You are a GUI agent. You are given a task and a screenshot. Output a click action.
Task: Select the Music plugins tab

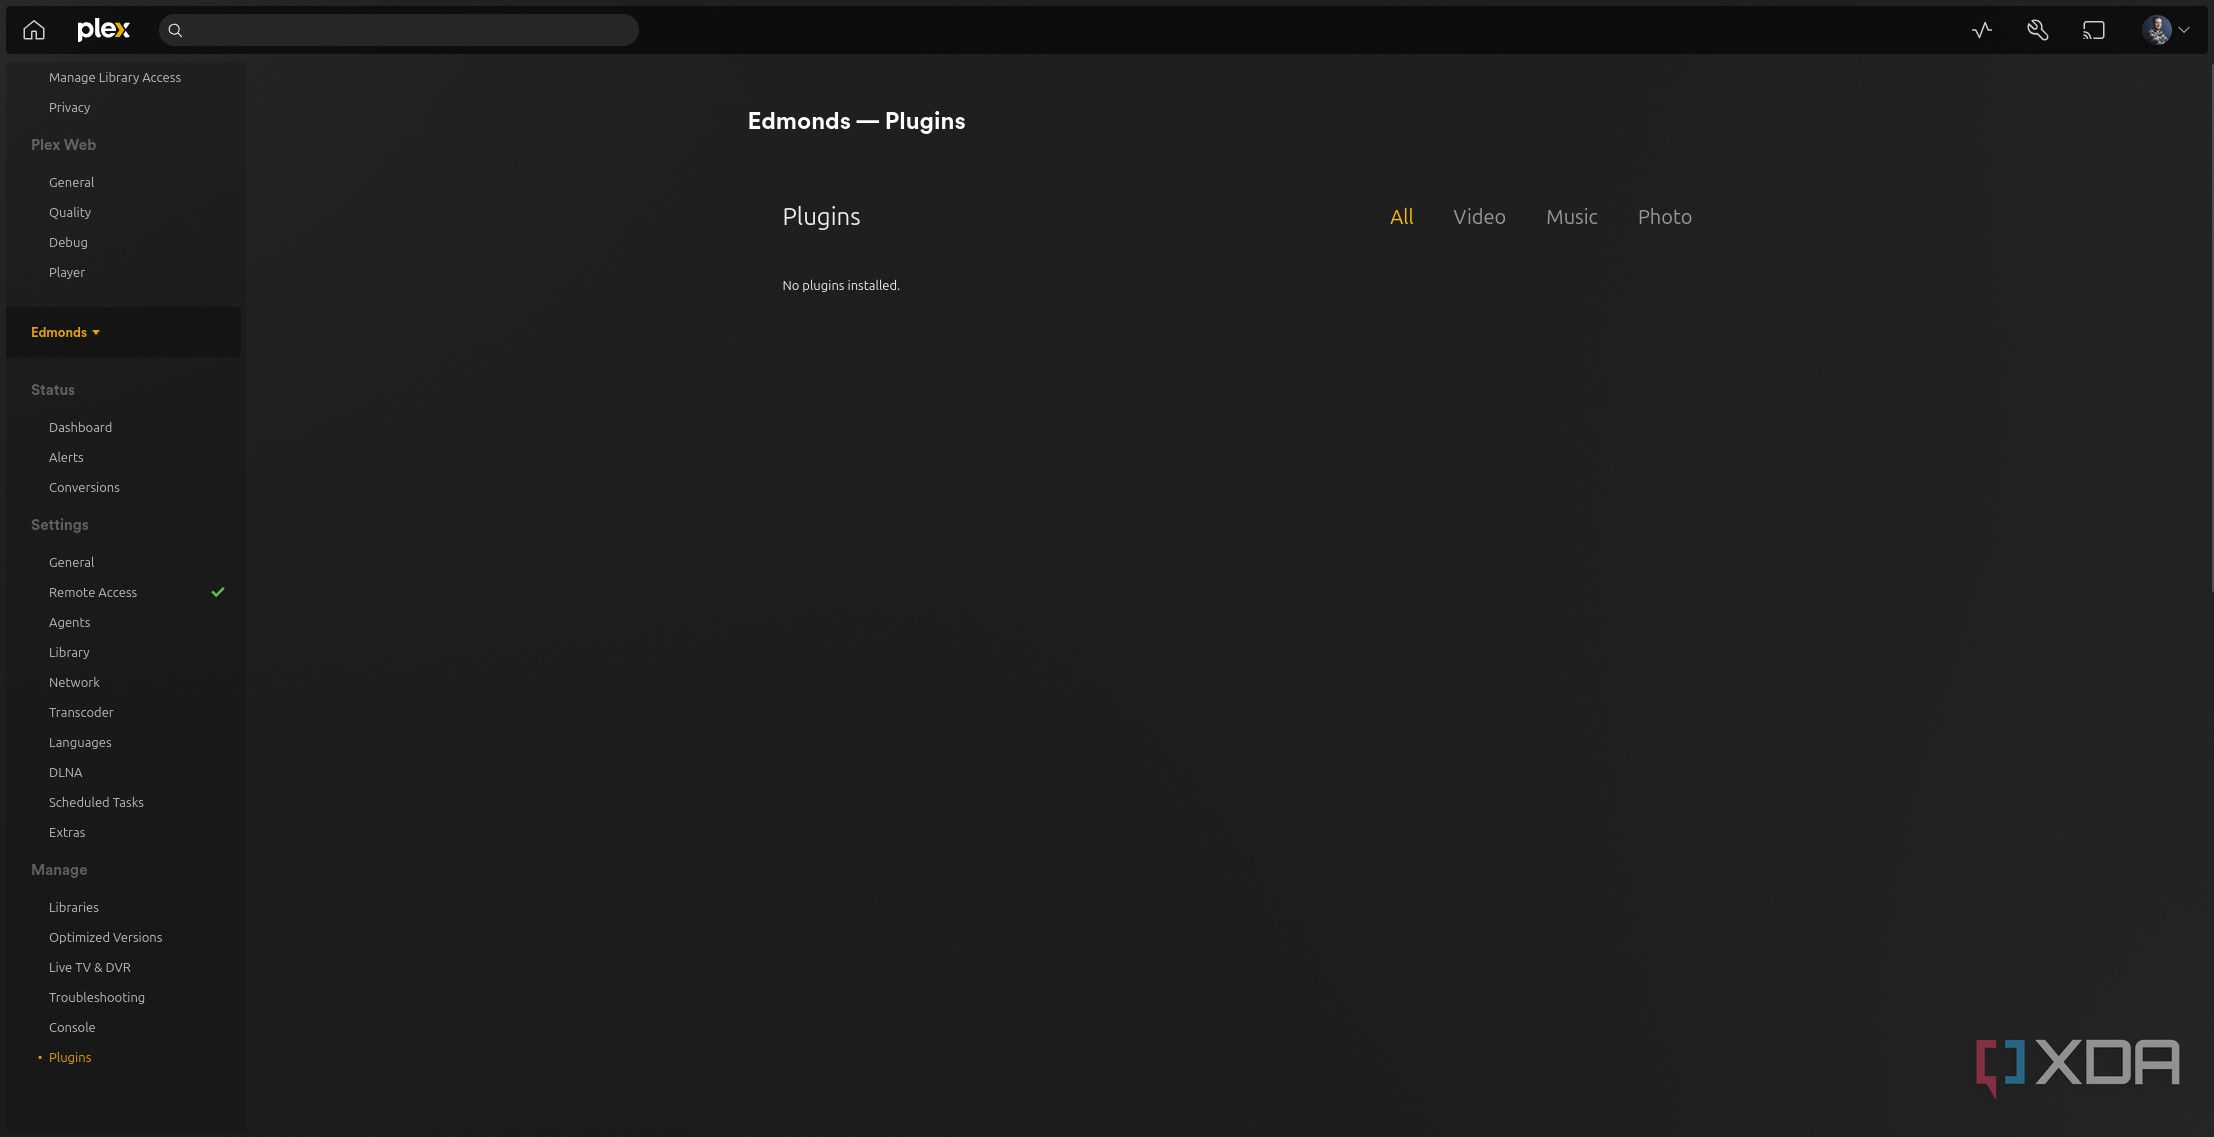(x=1571, y=217)
